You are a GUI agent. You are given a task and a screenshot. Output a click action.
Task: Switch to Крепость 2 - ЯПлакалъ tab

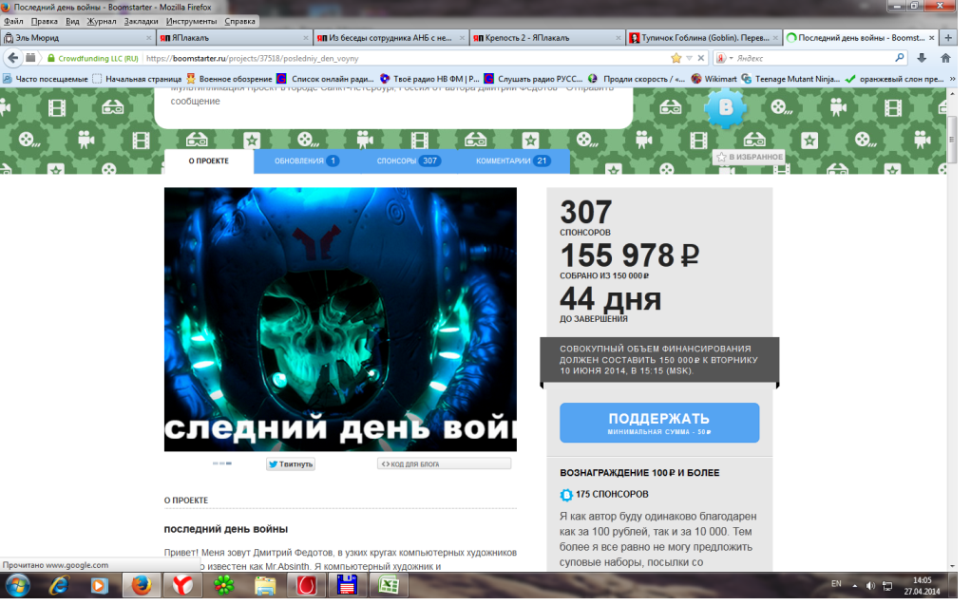[547, 38]
